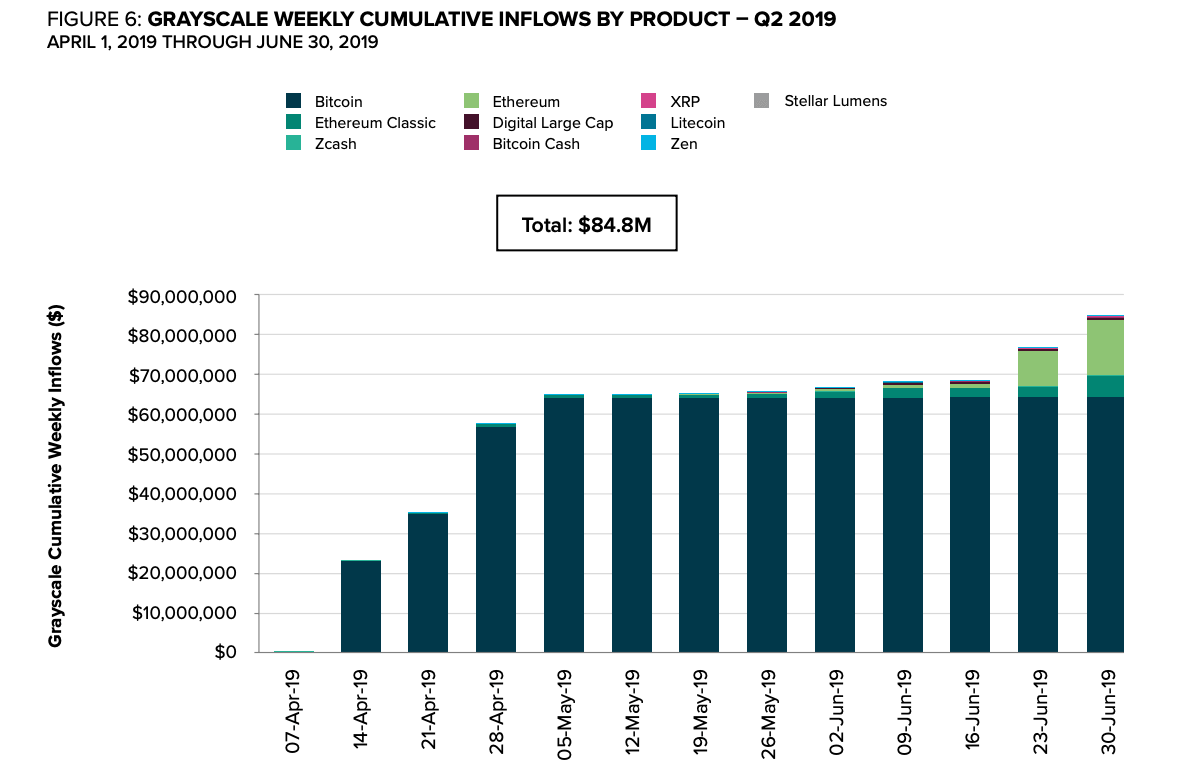Click the Bitcoin bar segment for 28-Apr-19
Viewport: 1178px width, 776px height.
coord(496,539)
